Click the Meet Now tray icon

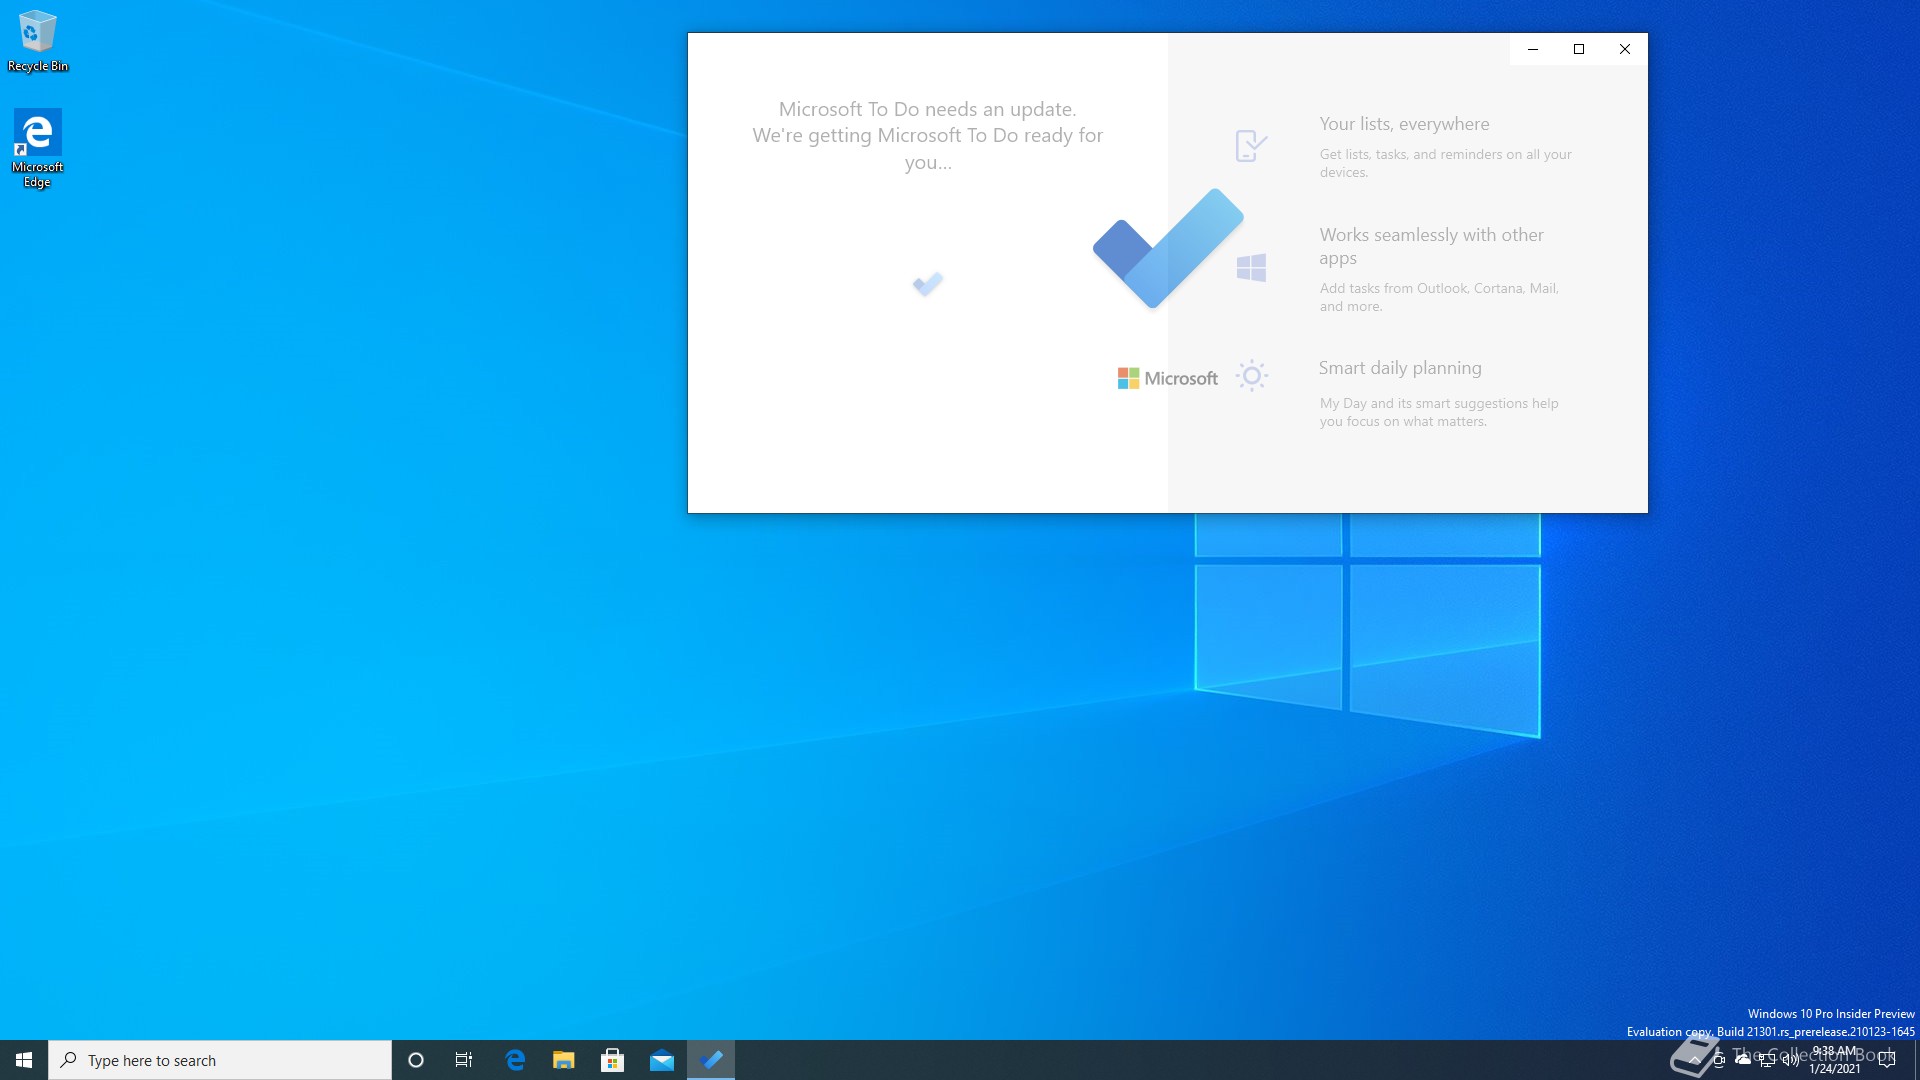click(x=1719, y=1060)
